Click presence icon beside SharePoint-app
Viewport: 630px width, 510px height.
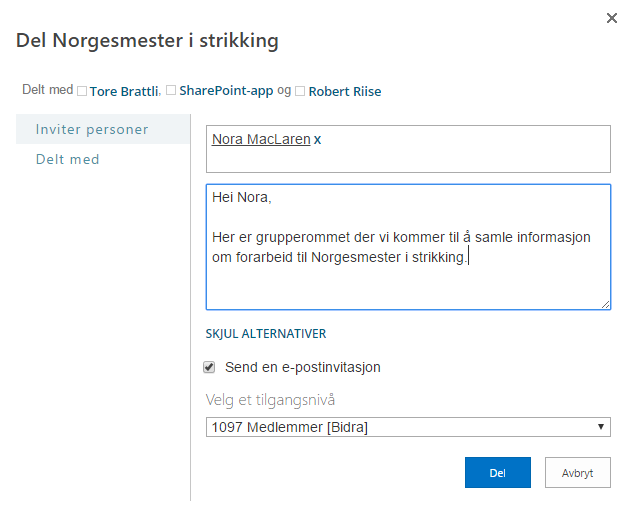click(171, 91)
